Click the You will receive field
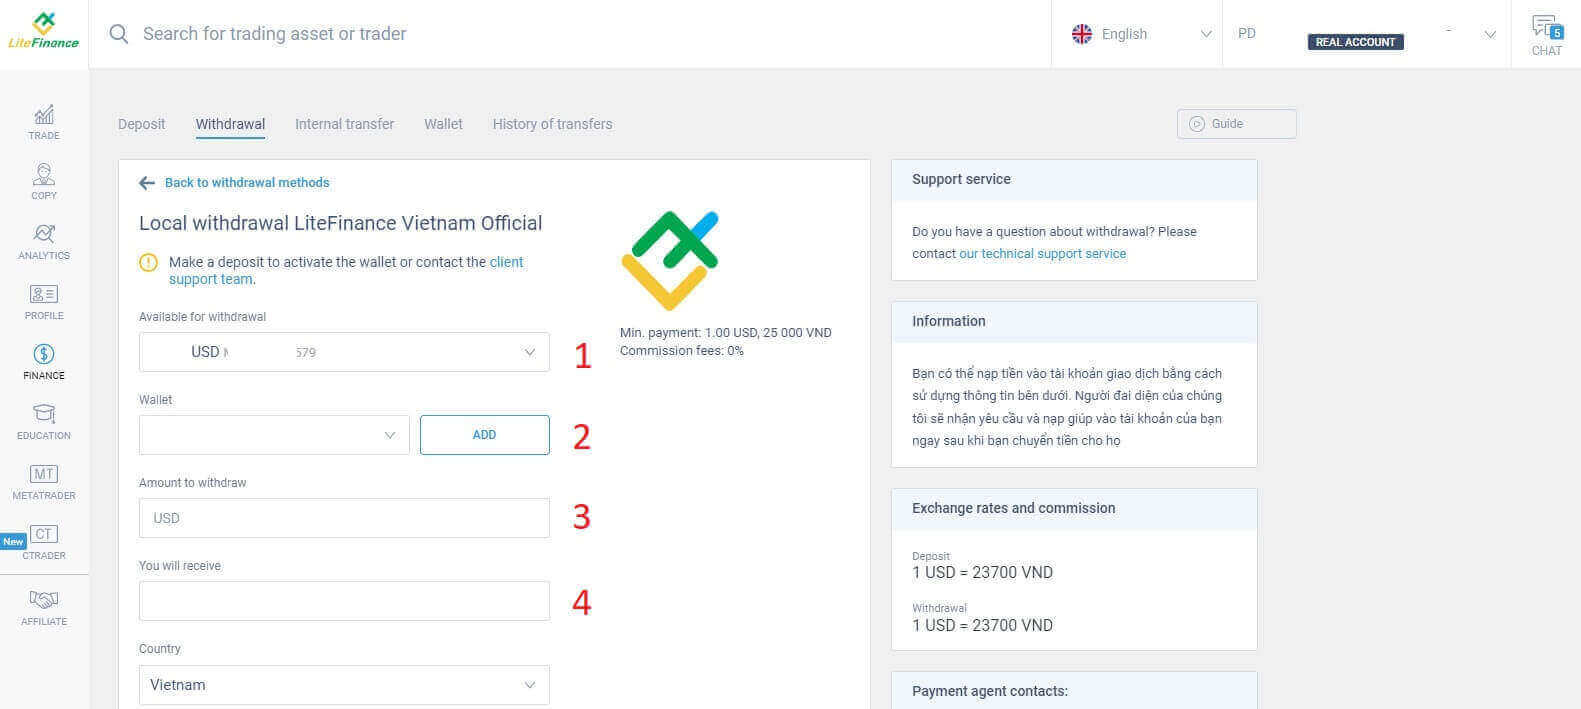The width and height of the screenshot is (1581, 709). tap(344, 601)
